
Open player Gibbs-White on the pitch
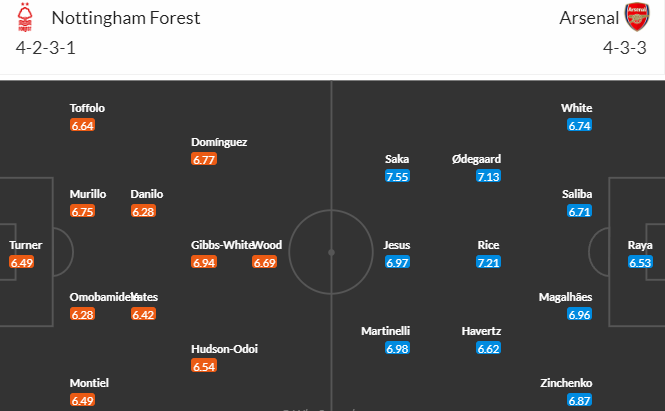(222, 245)
